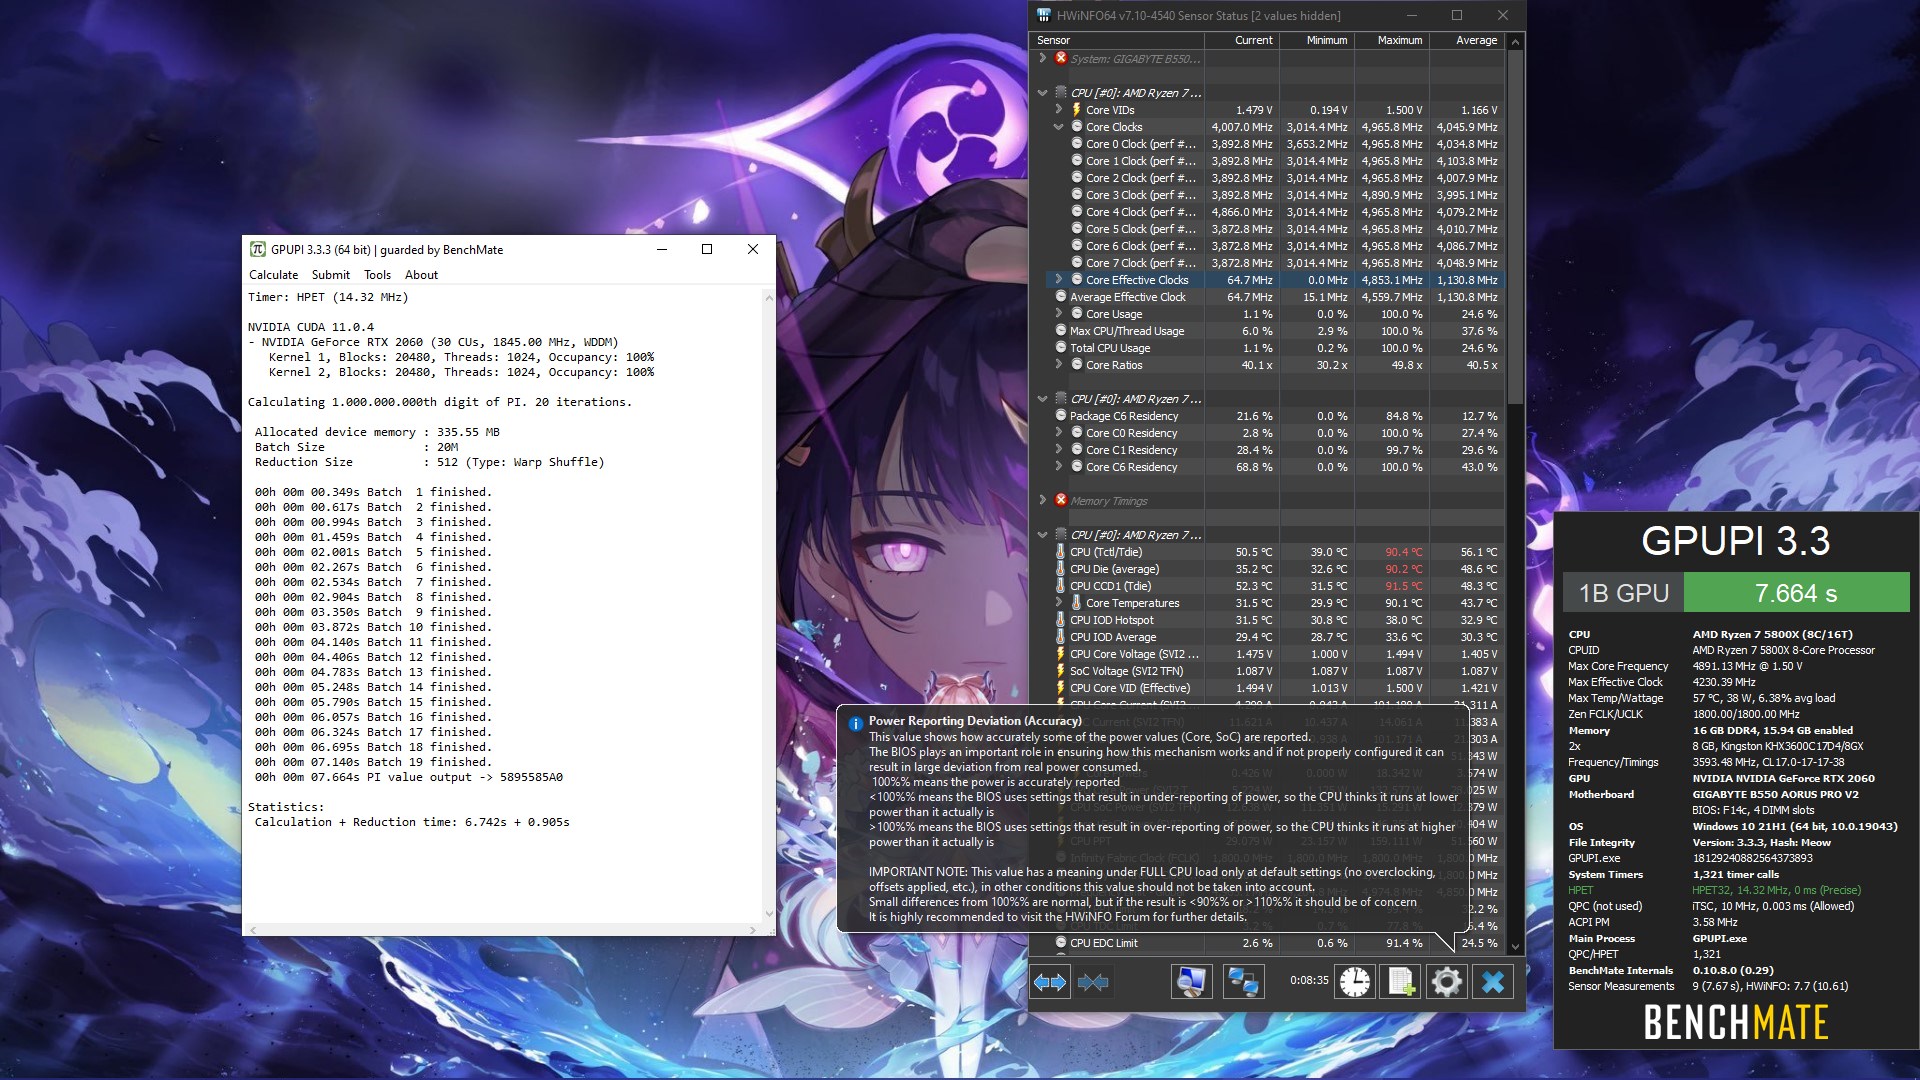The width and height of the screenshot is (1920, 1080).
Task: Collapse the first CPU [#0] AMD Ryzen group
Action: coord(1043,93)
